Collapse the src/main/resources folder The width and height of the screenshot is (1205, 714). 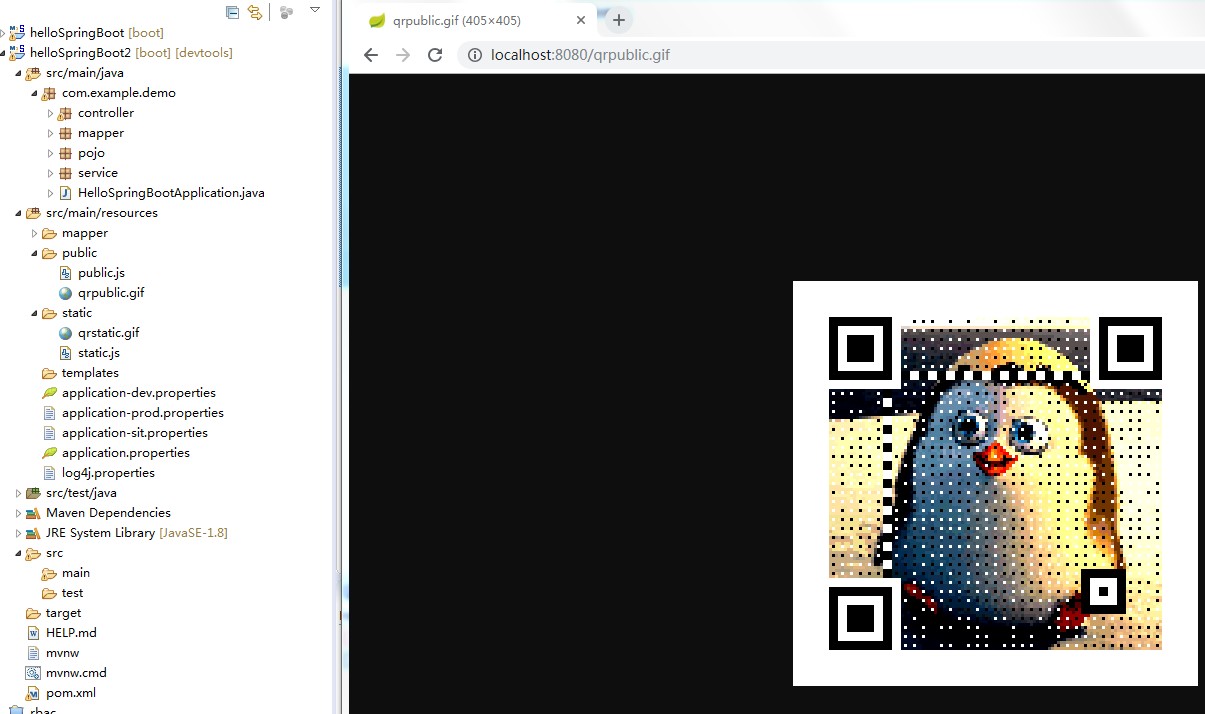(18, 213)
